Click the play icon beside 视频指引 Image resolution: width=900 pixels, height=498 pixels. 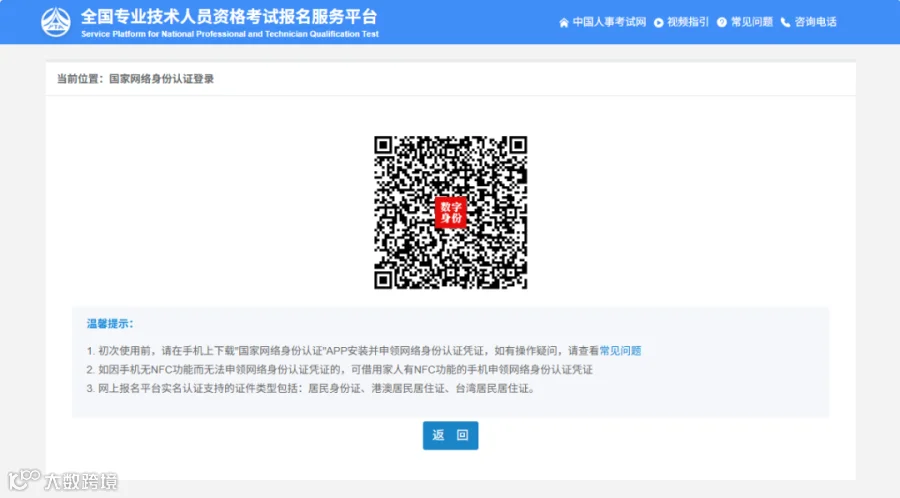click(x=658, y=22)
